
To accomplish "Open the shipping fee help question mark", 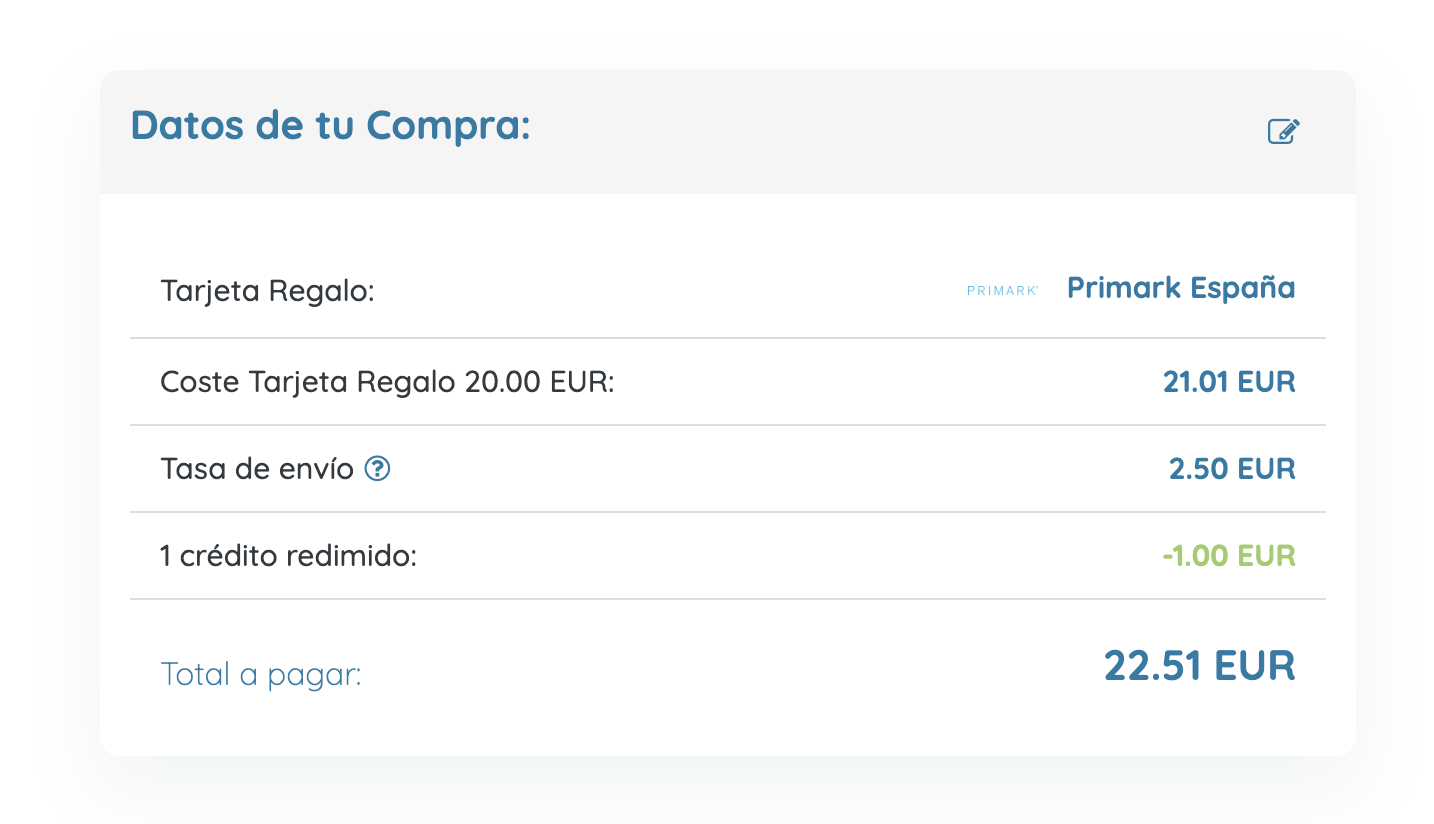I will pos(377,468).
